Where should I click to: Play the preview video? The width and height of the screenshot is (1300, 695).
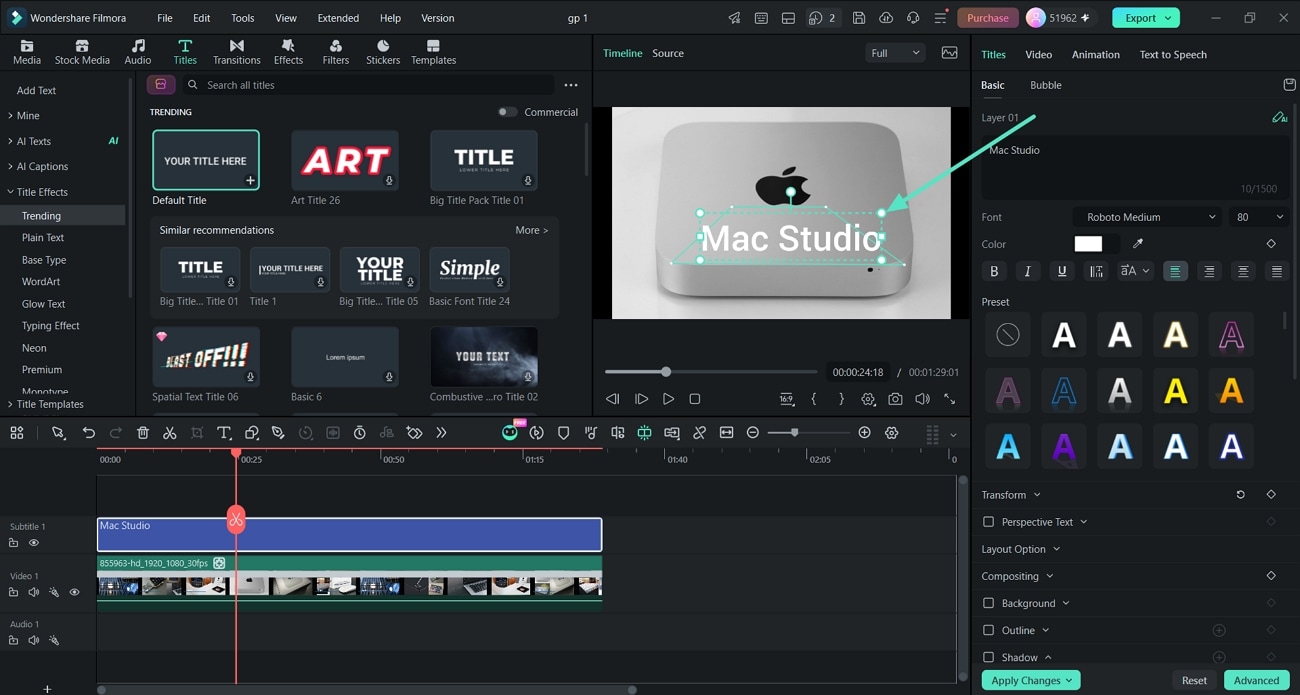click(x=668, y=399)
